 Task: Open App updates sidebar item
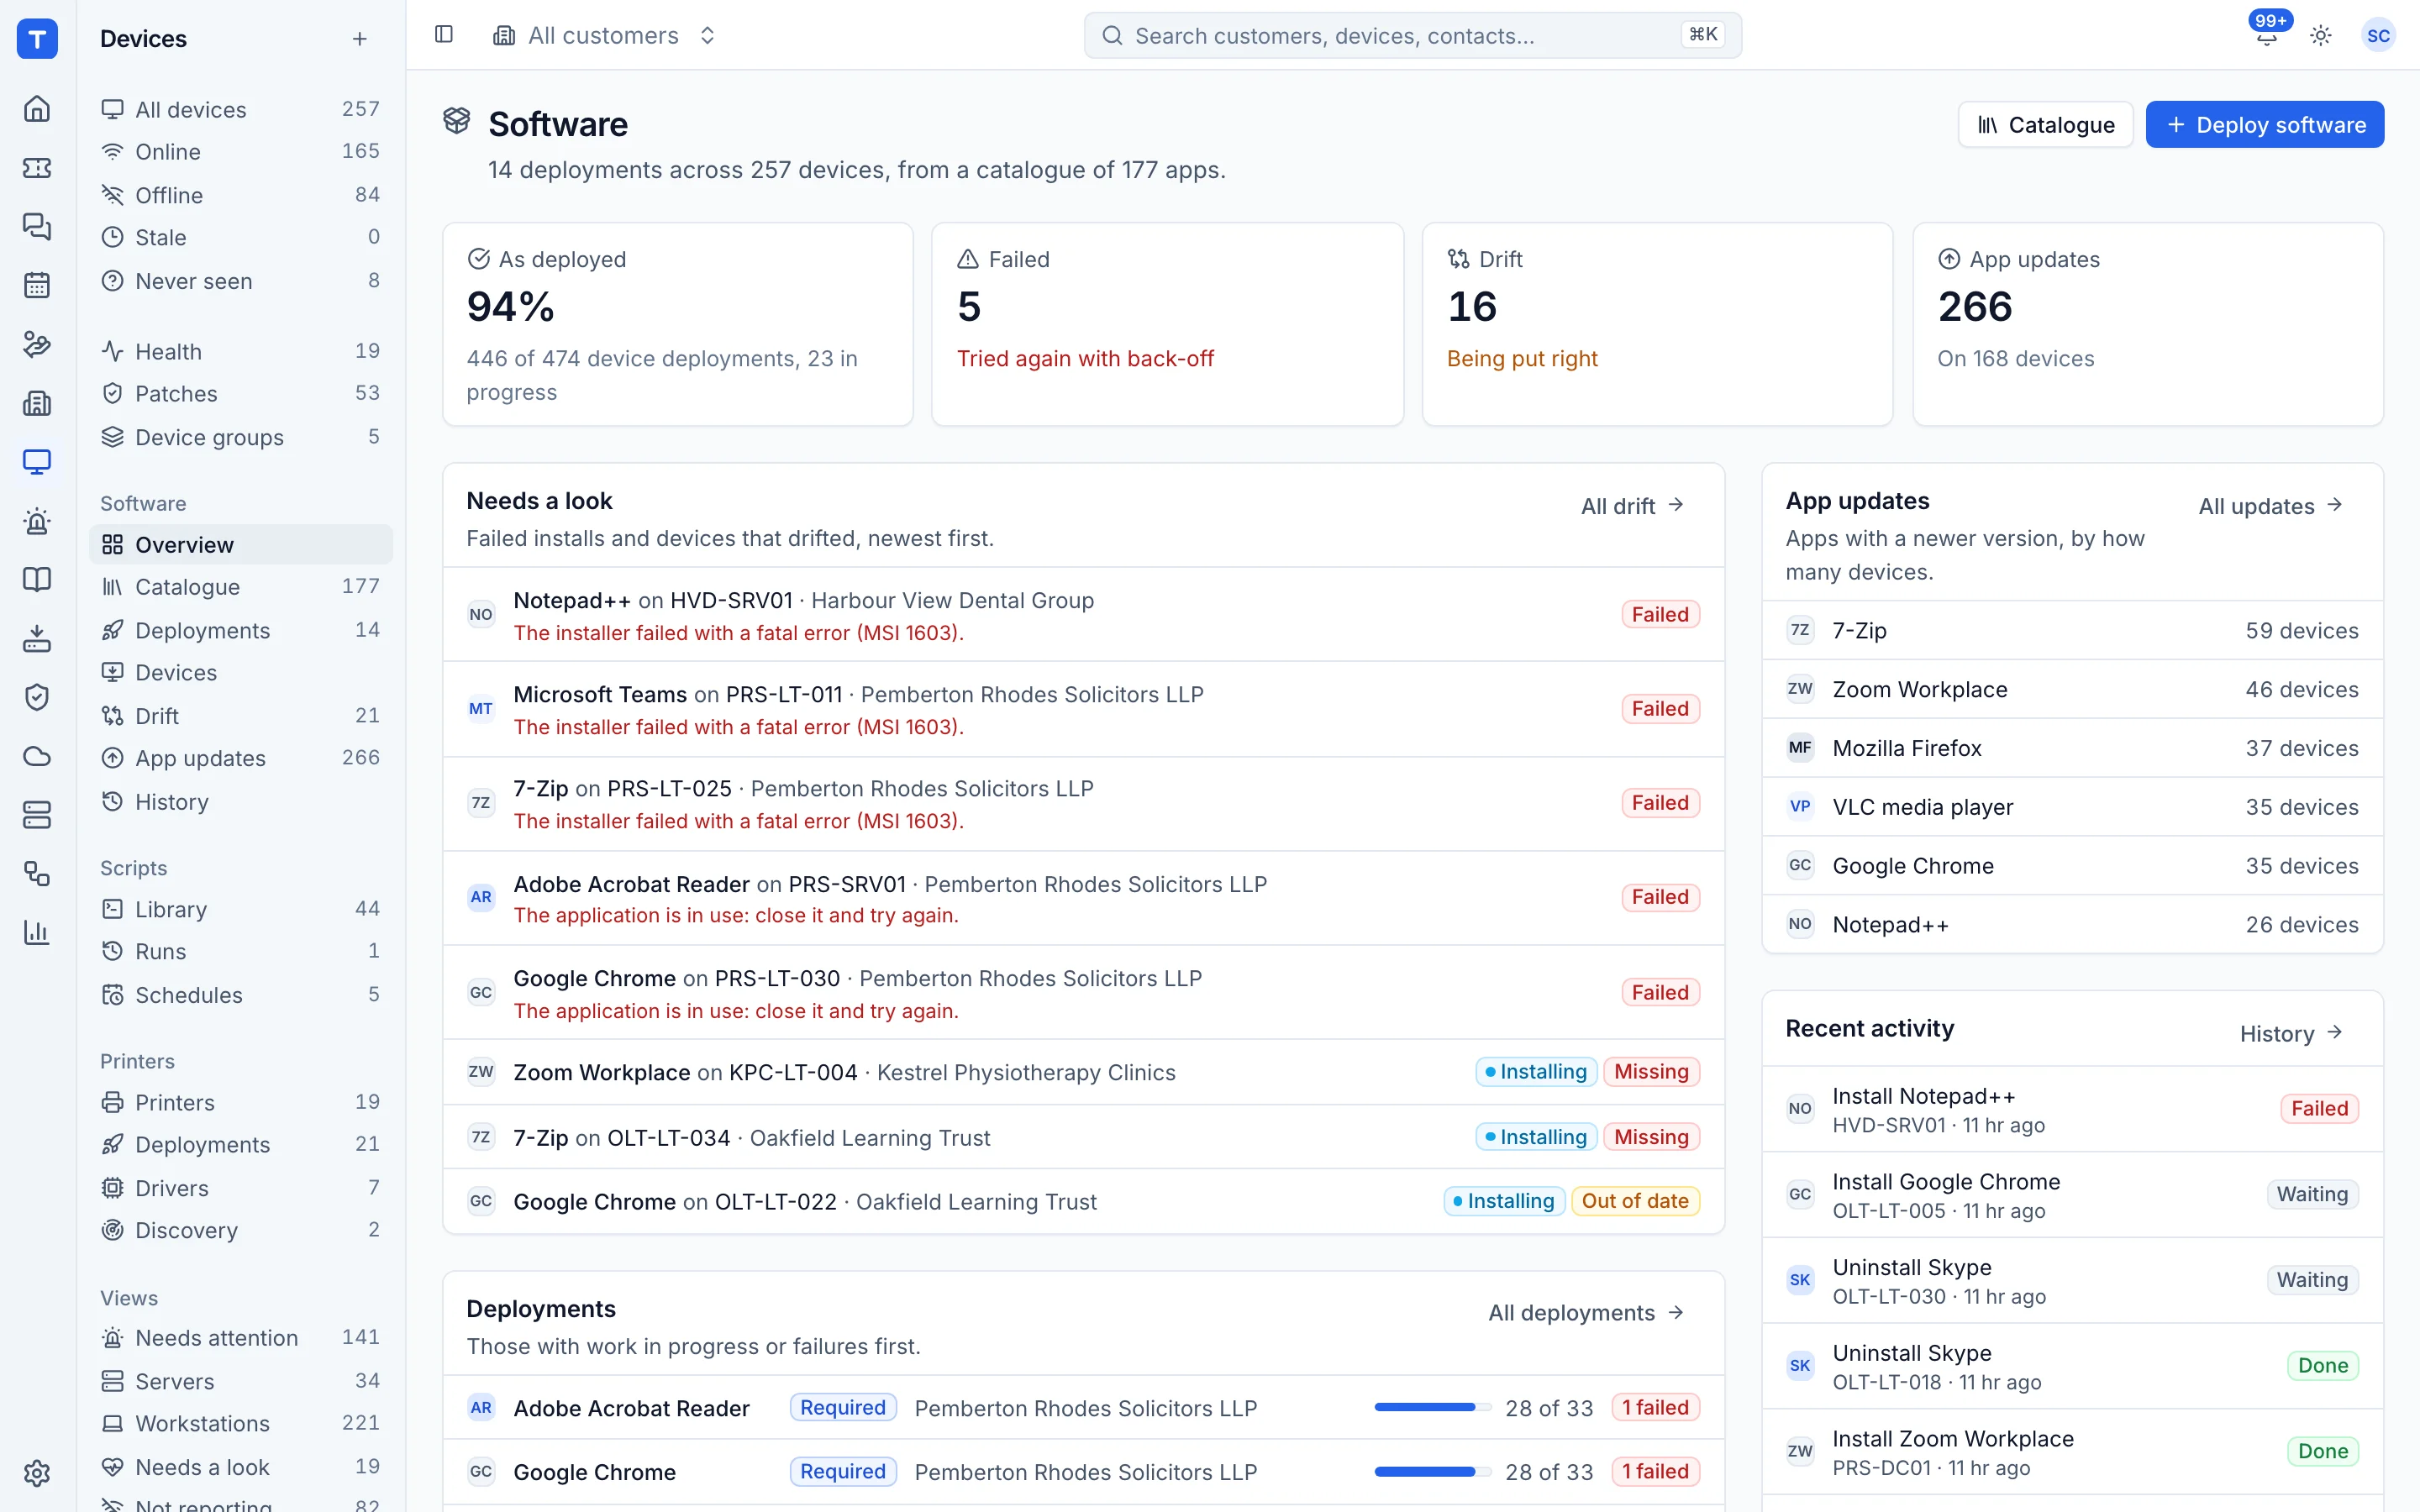click(x=241, y=758)
